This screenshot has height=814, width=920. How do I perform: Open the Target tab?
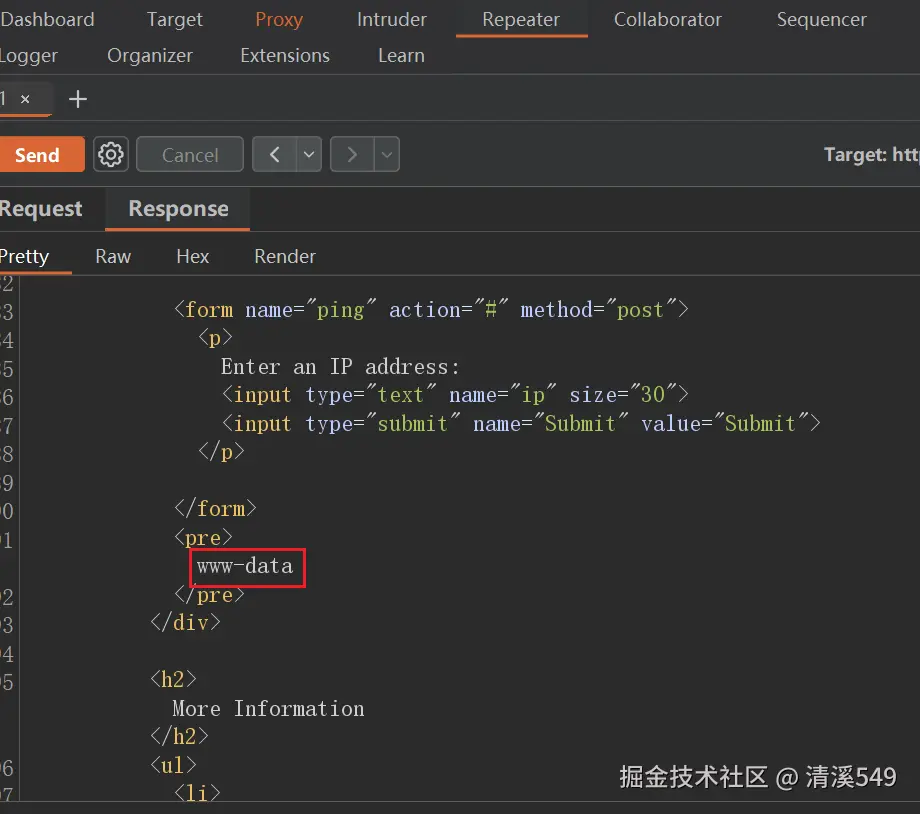pos(174,19)
